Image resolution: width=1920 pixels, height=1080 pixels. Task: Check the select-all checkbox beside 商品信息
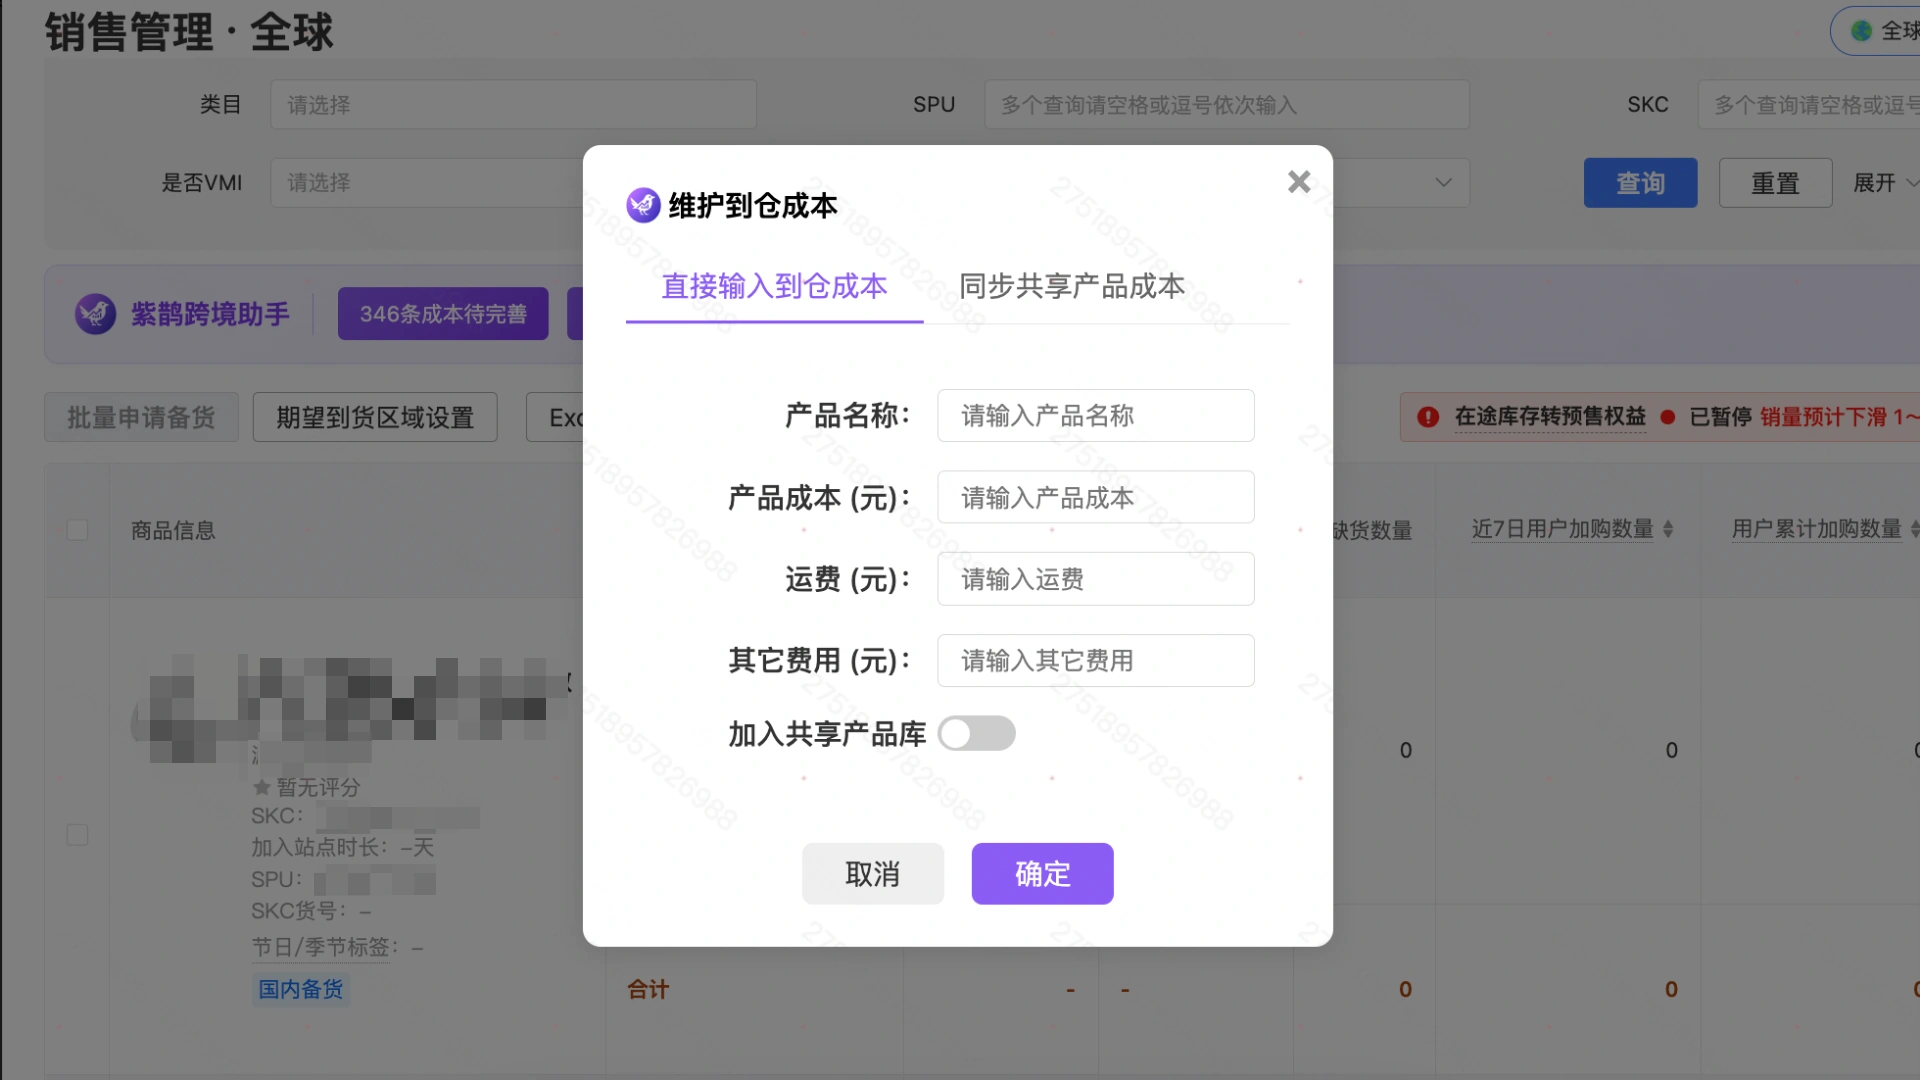(77, 530)
